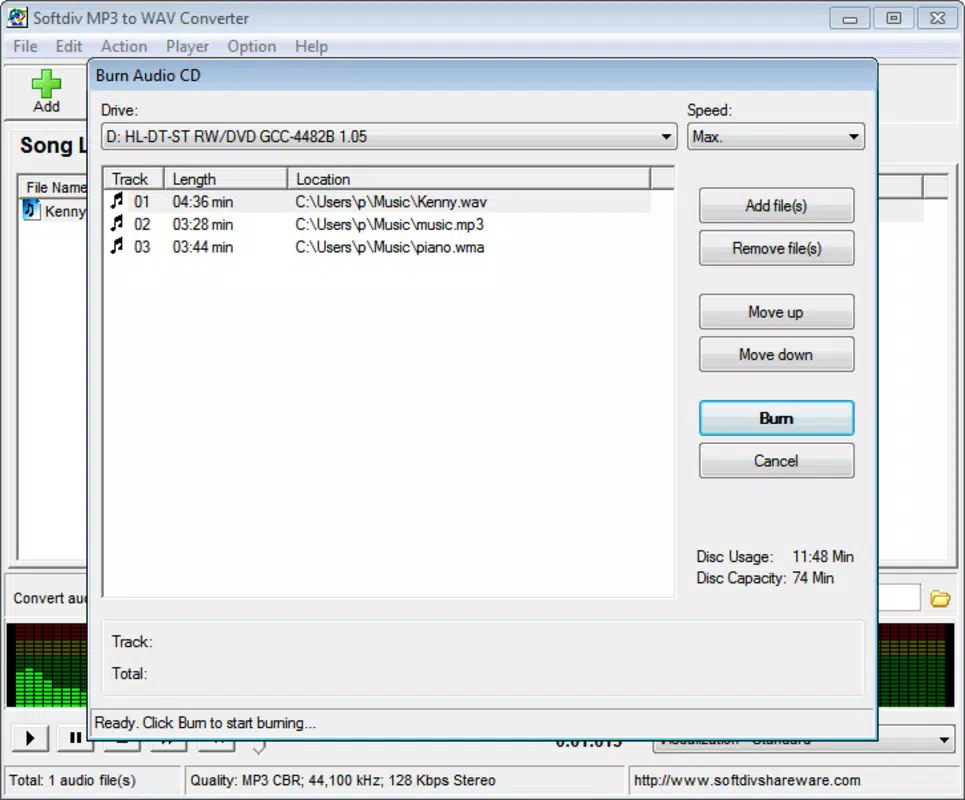Click the Disc Usage 11:48 Min value
The image size is (965, 800).
click(x=823, y=556)
